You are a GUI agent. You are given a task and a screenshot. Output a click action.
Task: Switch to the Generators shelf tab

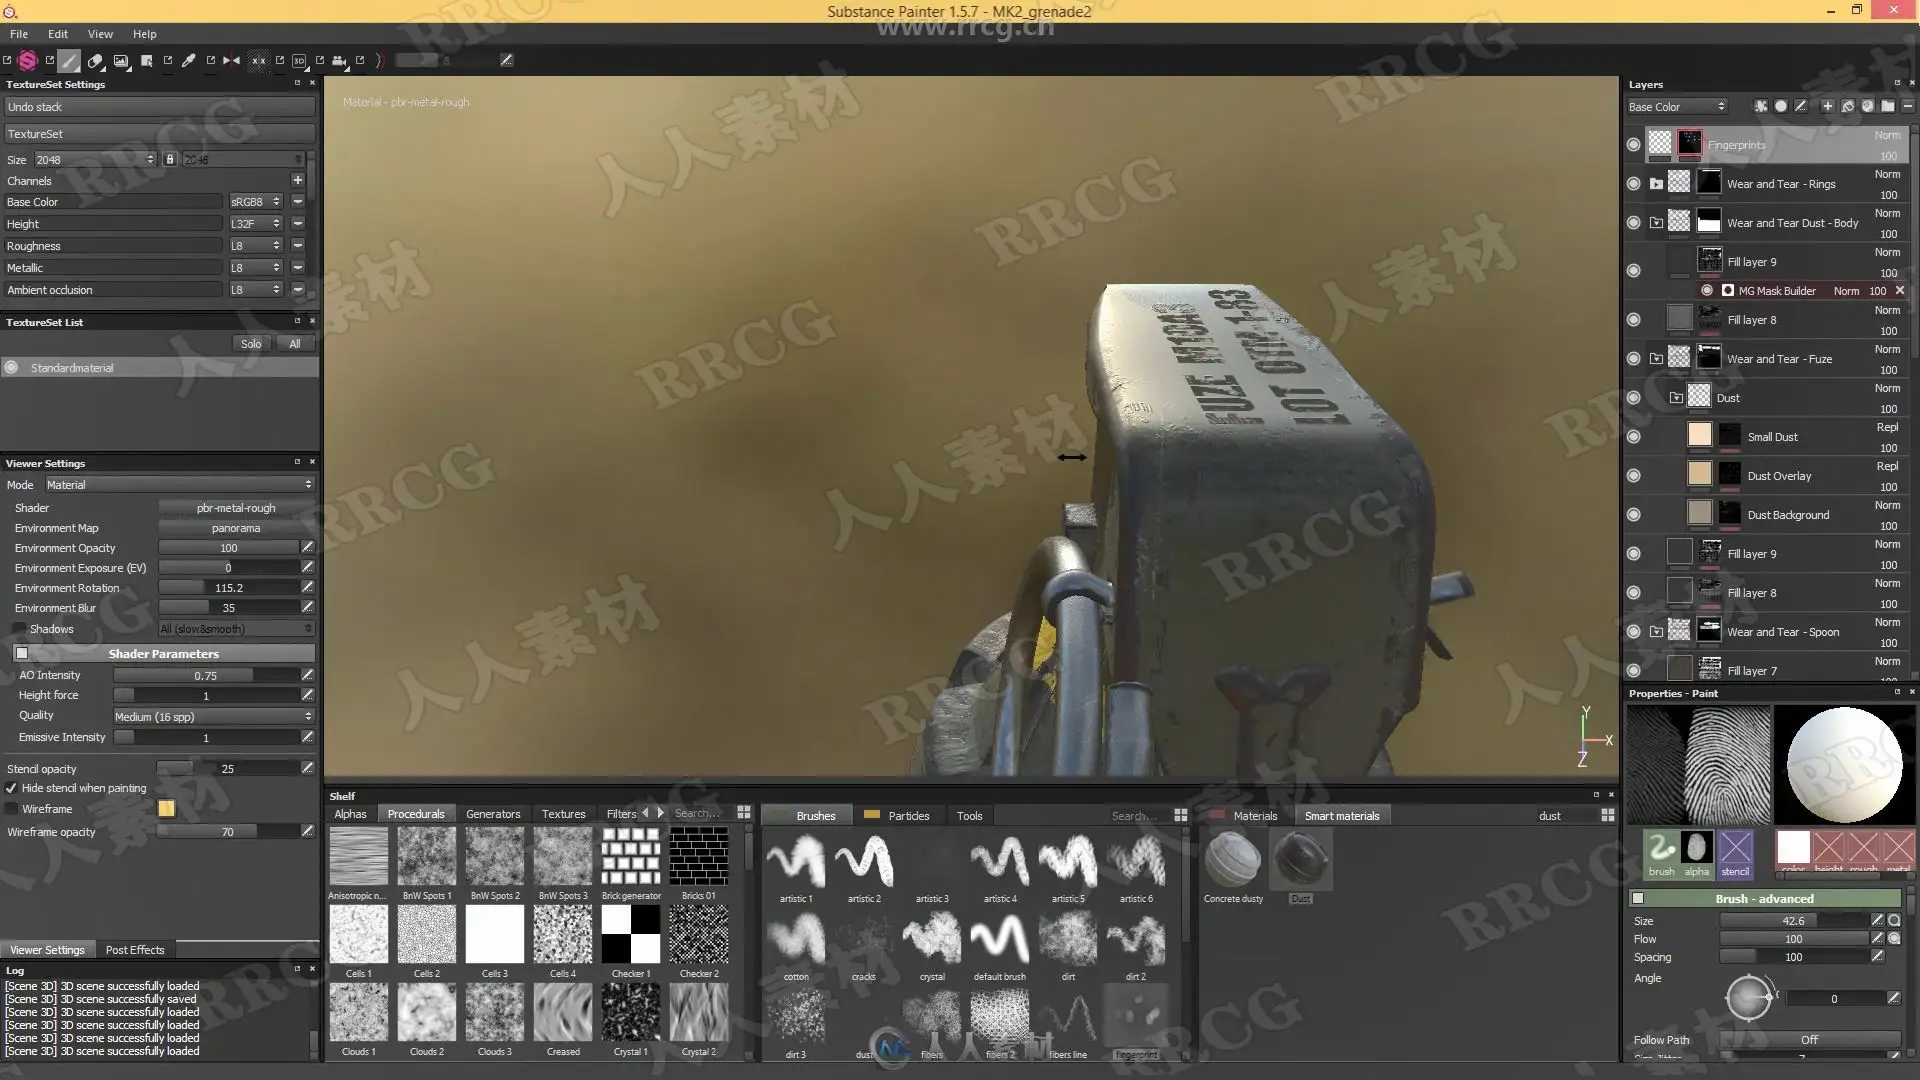pos(493,815)
